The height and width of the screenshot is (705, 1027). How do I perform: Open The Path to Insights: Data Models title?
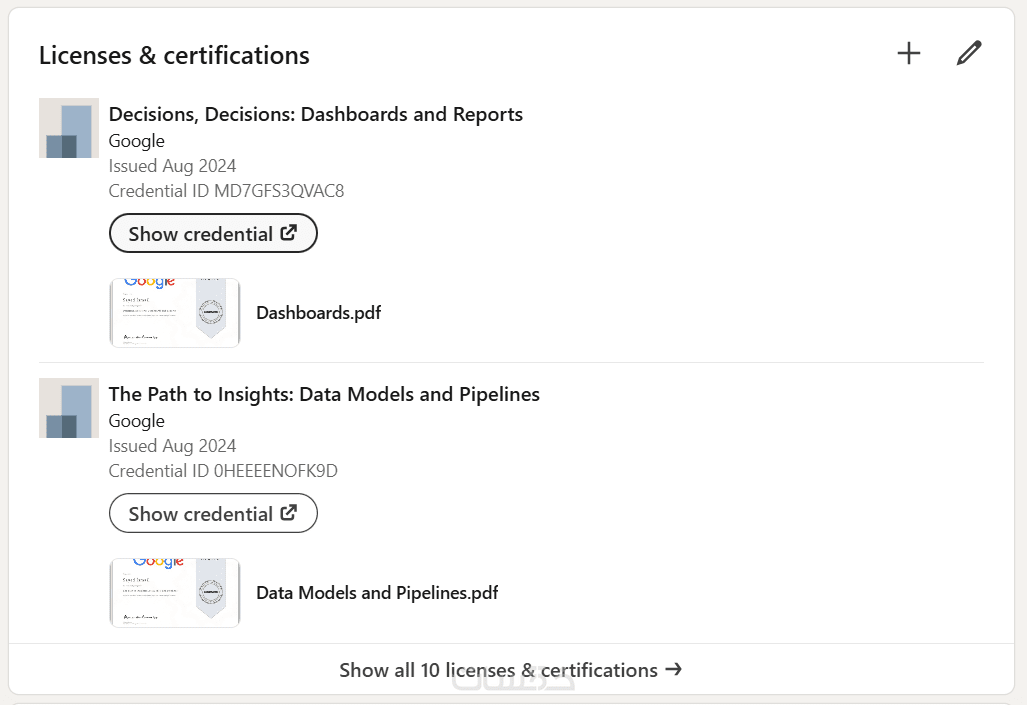coord(324,395)
